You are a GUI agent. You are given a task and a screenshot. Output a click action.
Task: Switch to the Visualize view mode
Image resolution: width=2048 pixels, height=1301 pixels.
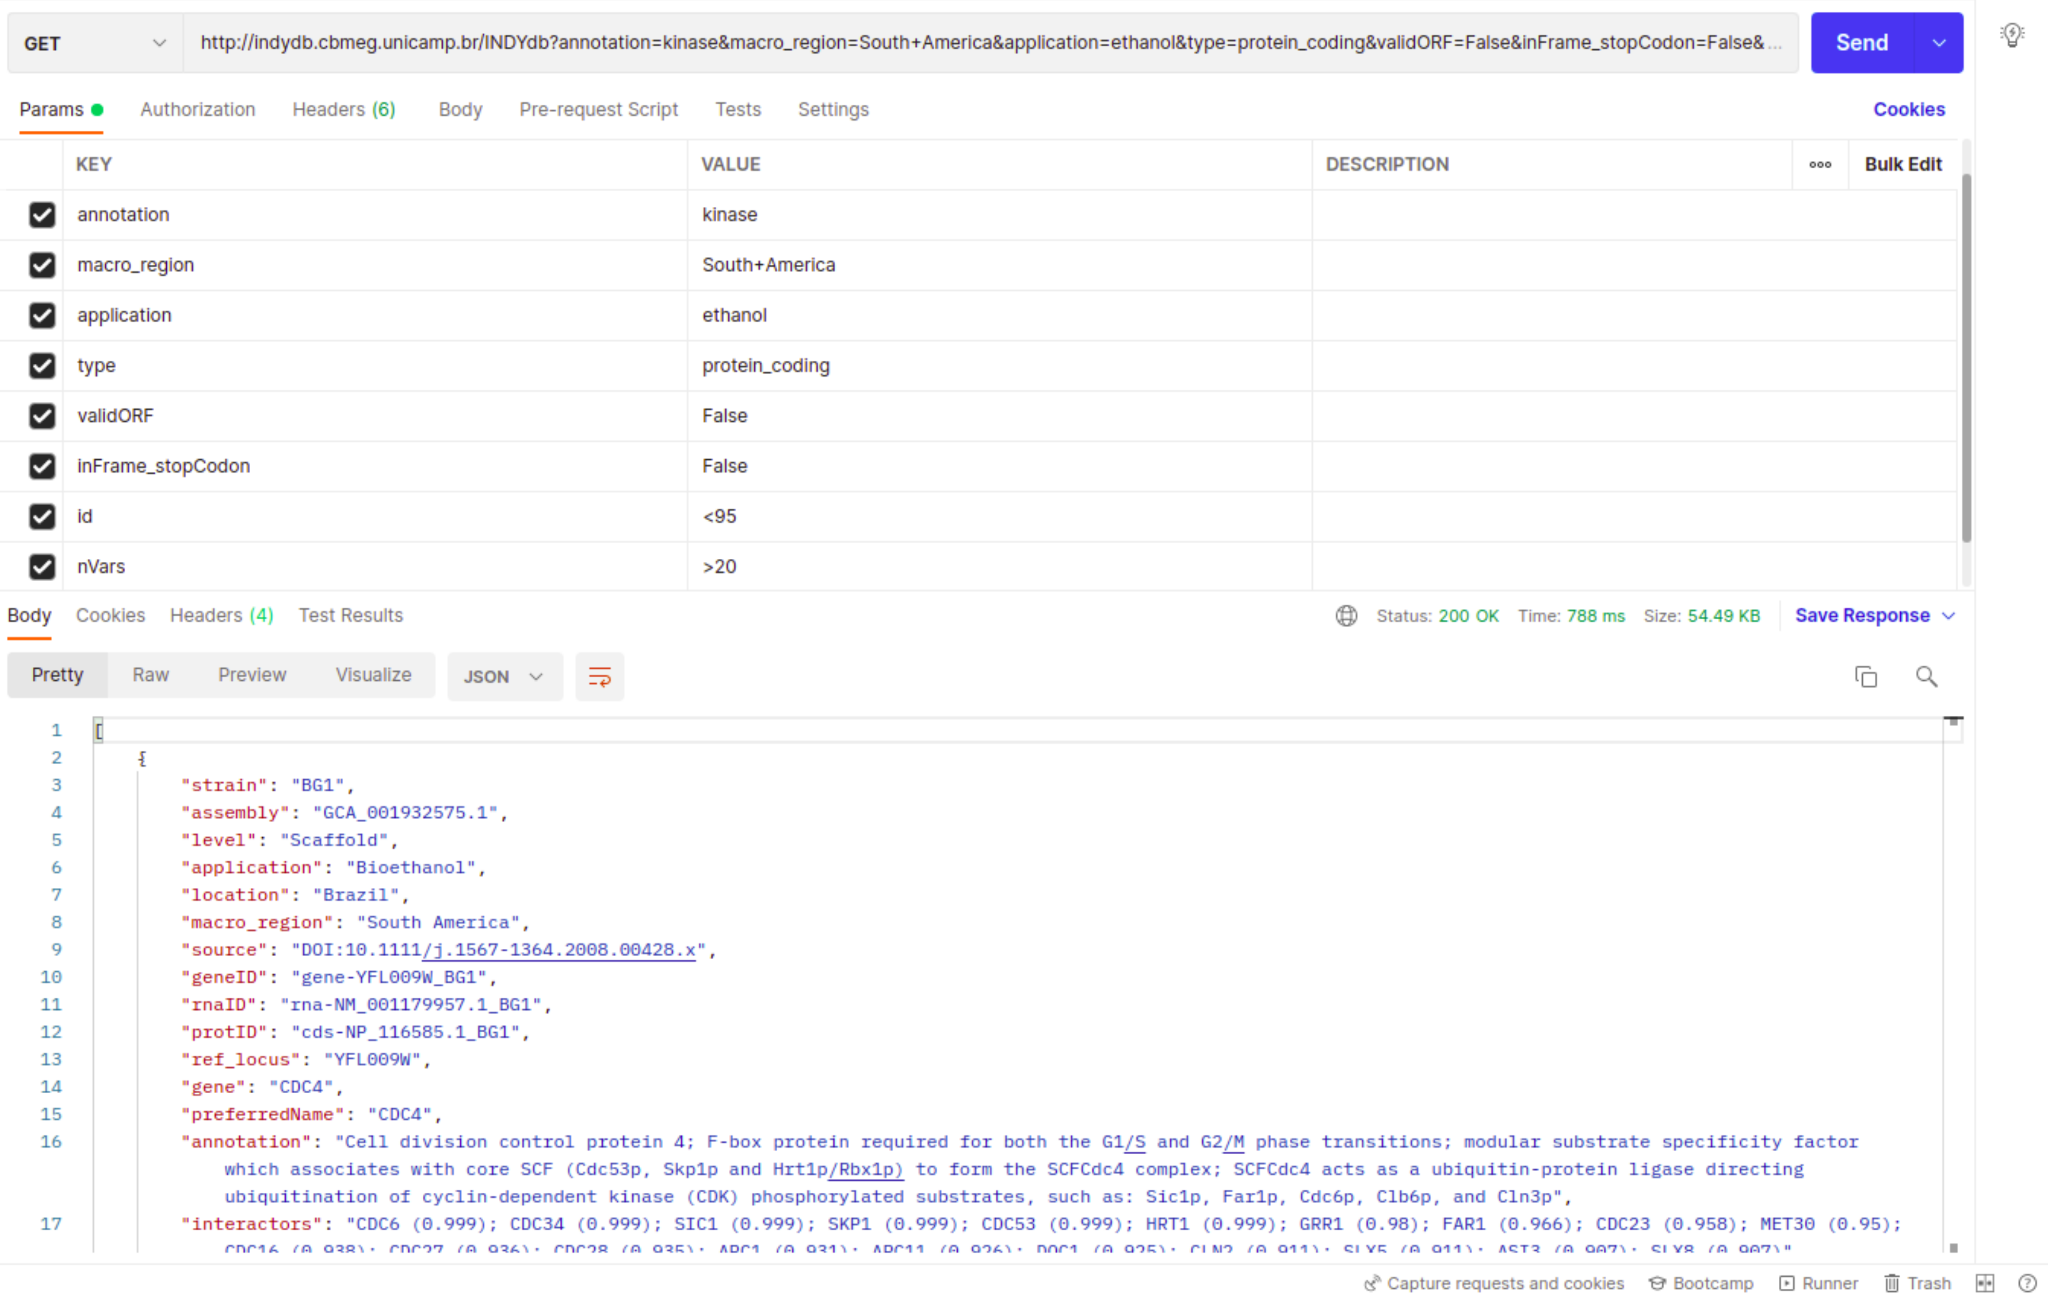coord(373,676)
